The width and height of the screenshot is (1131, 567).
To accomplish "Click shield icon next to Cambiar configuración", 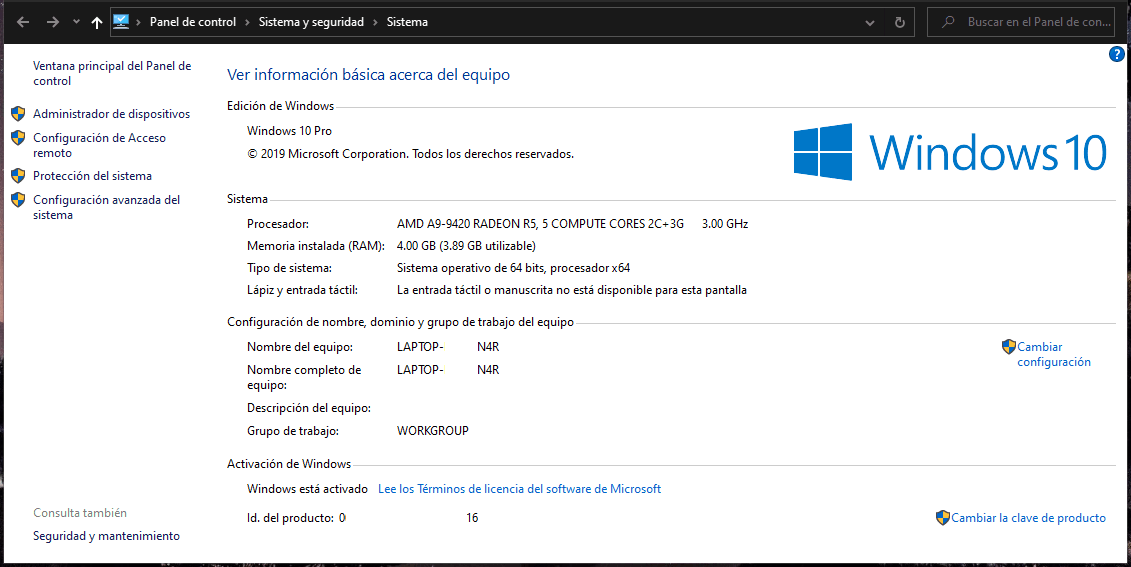I will click(x=1009, y=347).
